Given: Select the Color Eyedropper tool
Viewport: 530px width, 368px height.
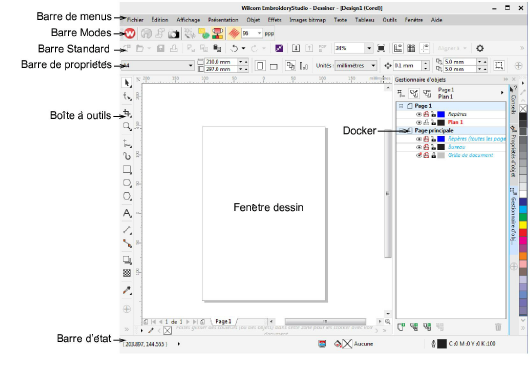Looking at the screenshot, I should point(127,290).
